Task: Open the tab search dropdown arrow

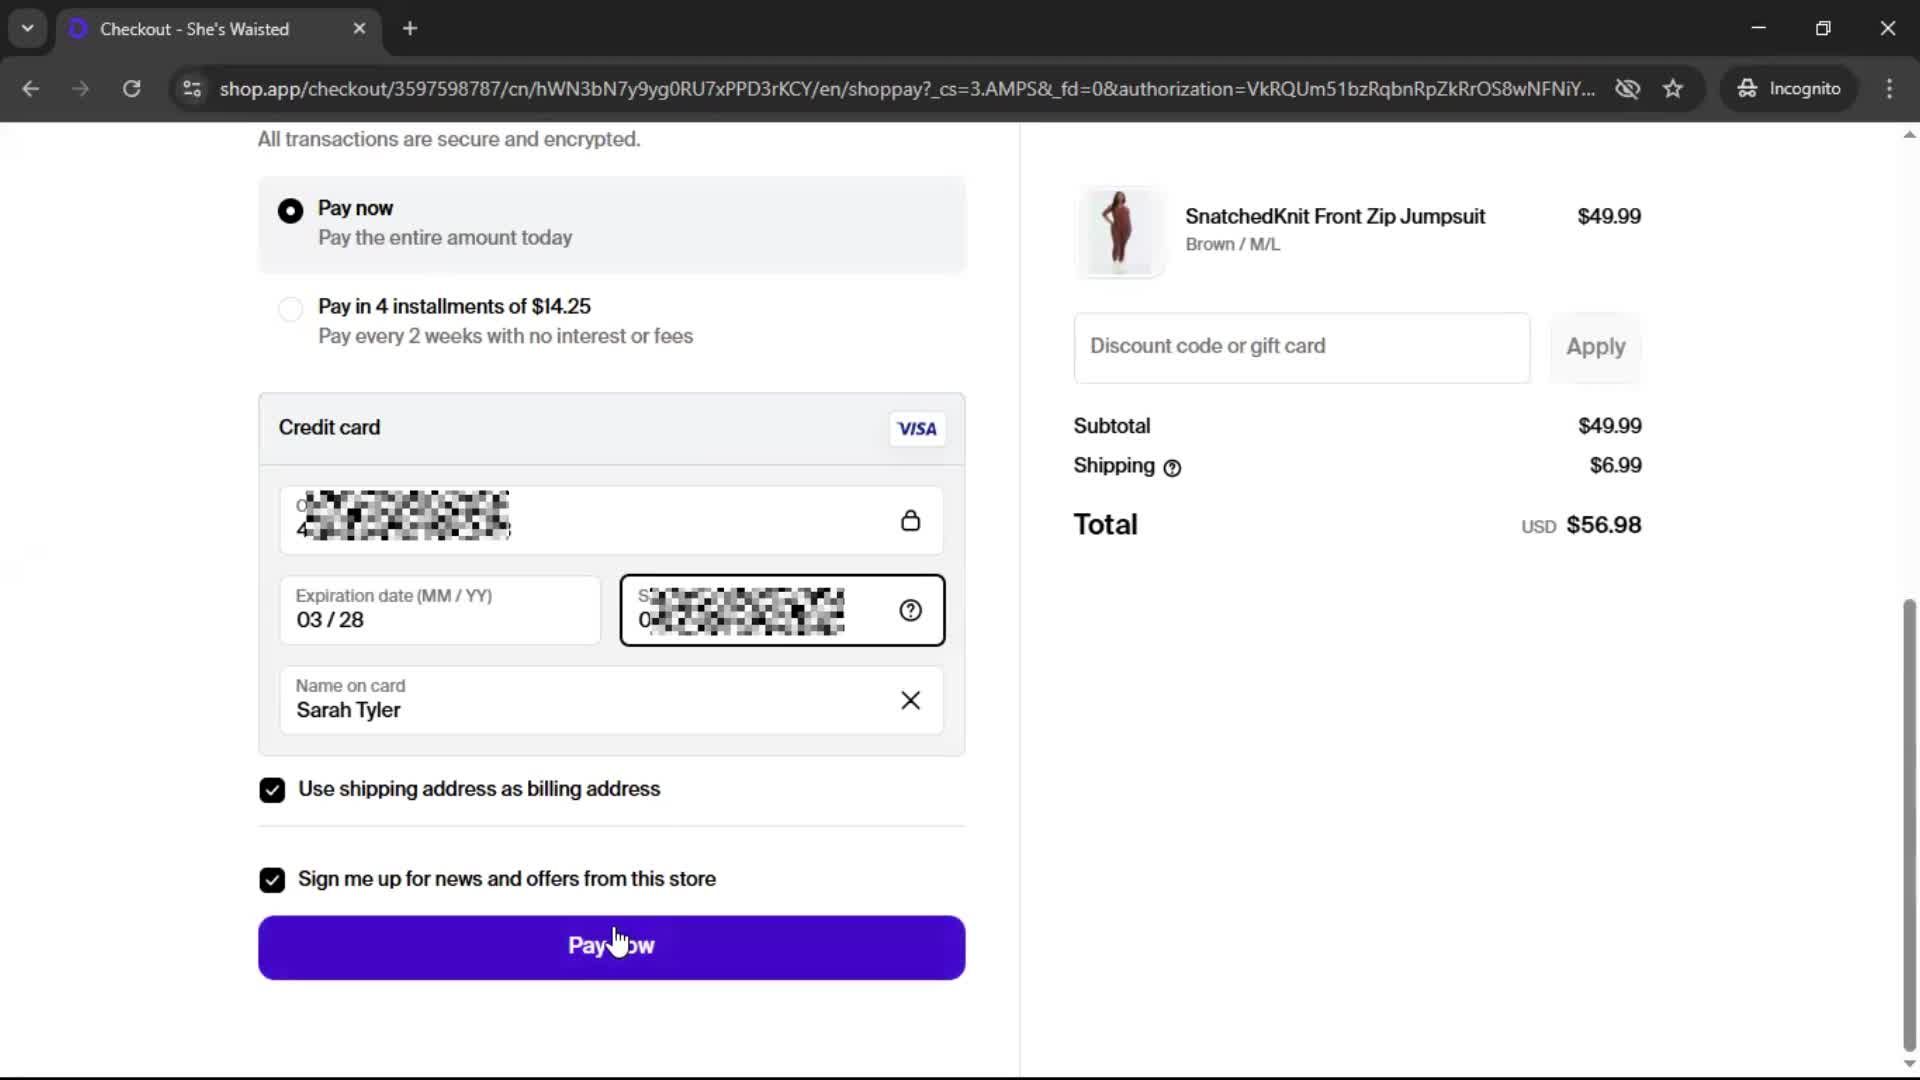Action: (x=28, y=28)
